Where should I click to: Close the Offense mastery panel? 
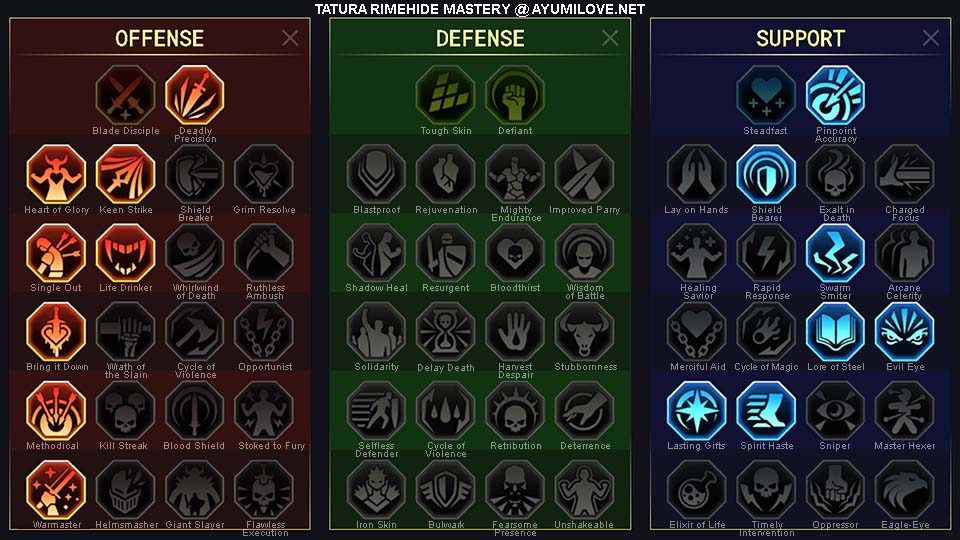[x=290, y=38]
